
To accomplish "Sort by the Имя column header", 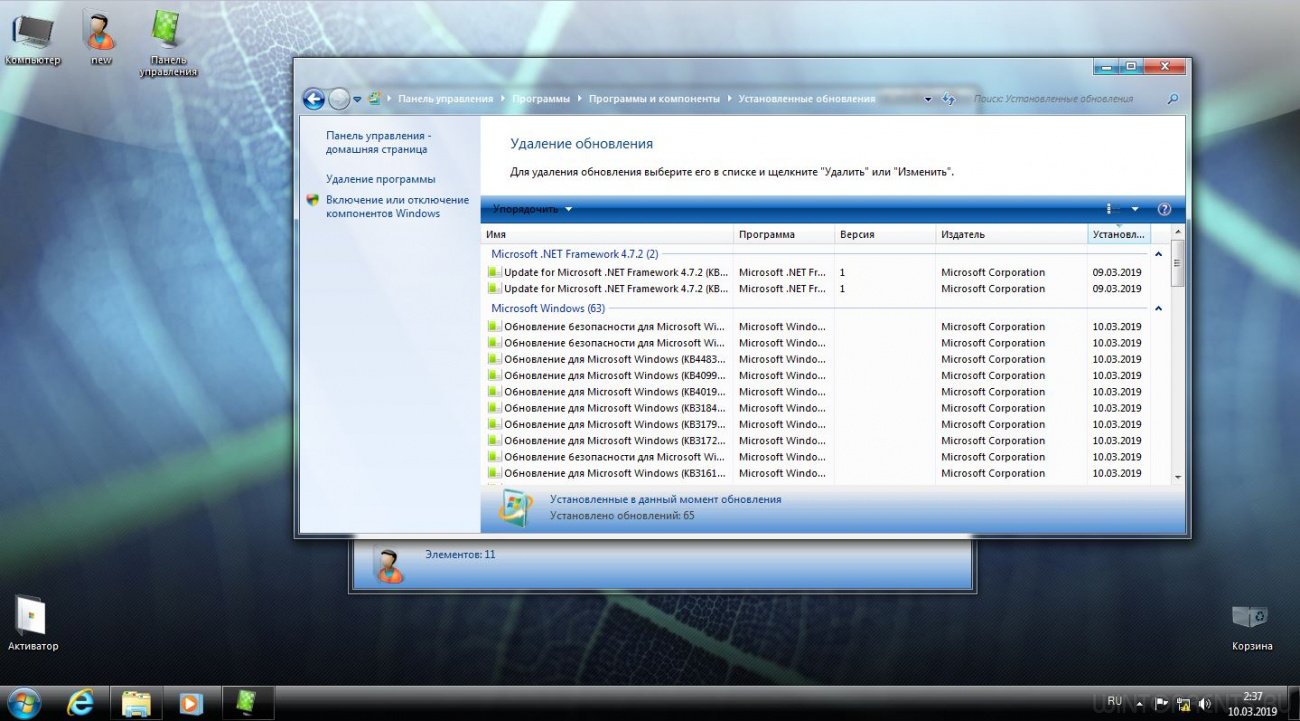I will pyautogui.click(x=607, y=234).
